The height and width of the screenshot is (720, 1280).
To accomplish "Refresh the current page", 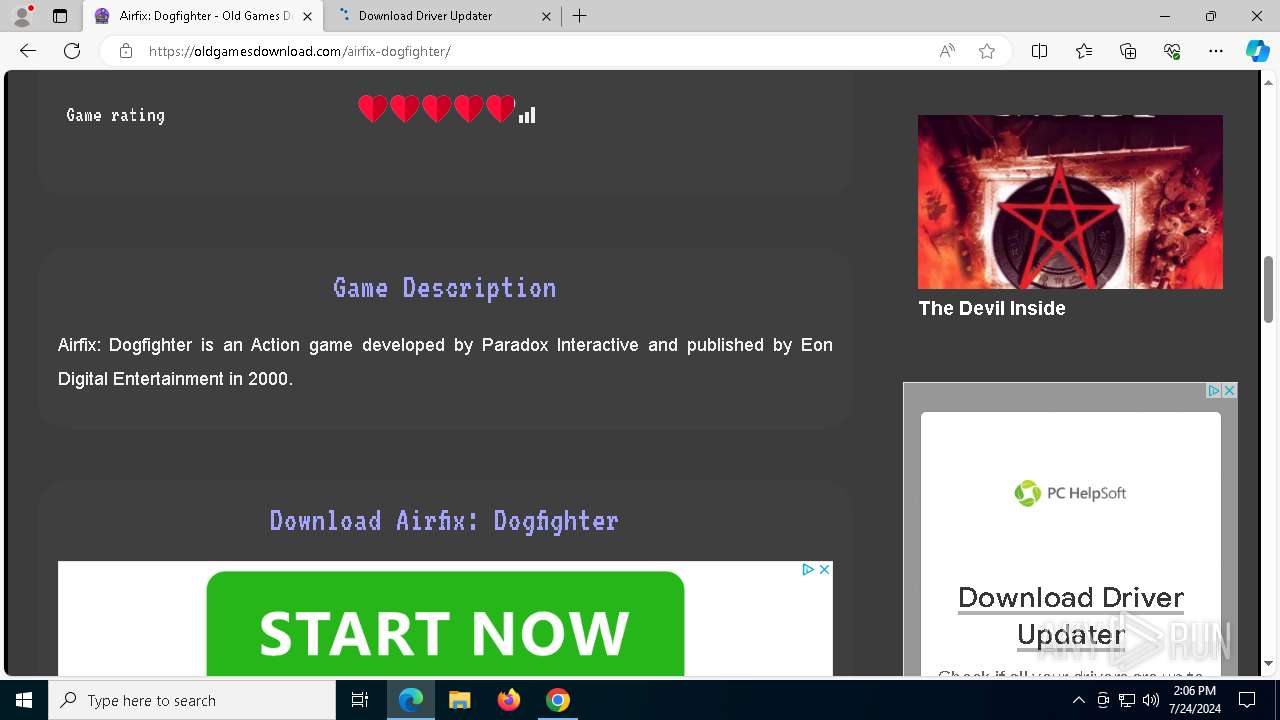I will point(72,51).
